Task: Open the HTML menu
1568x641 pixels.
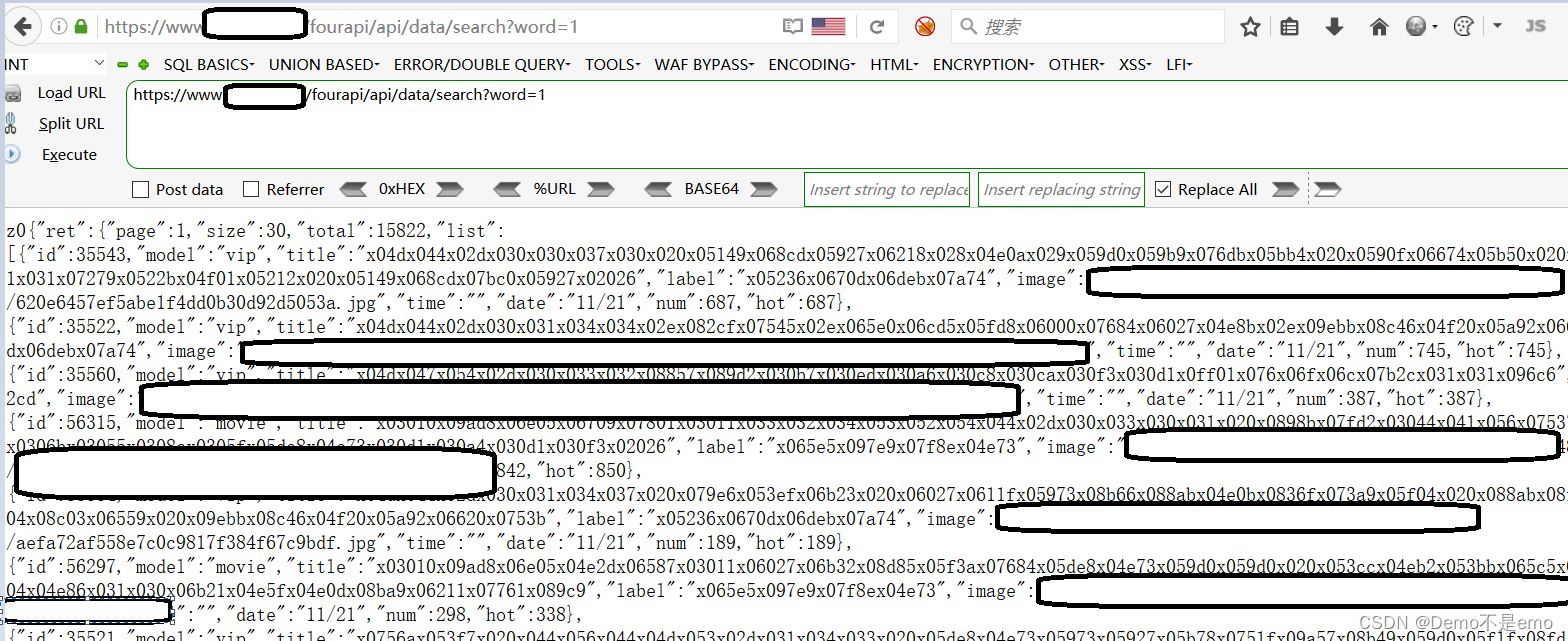Action: click(x=894, y=64)
